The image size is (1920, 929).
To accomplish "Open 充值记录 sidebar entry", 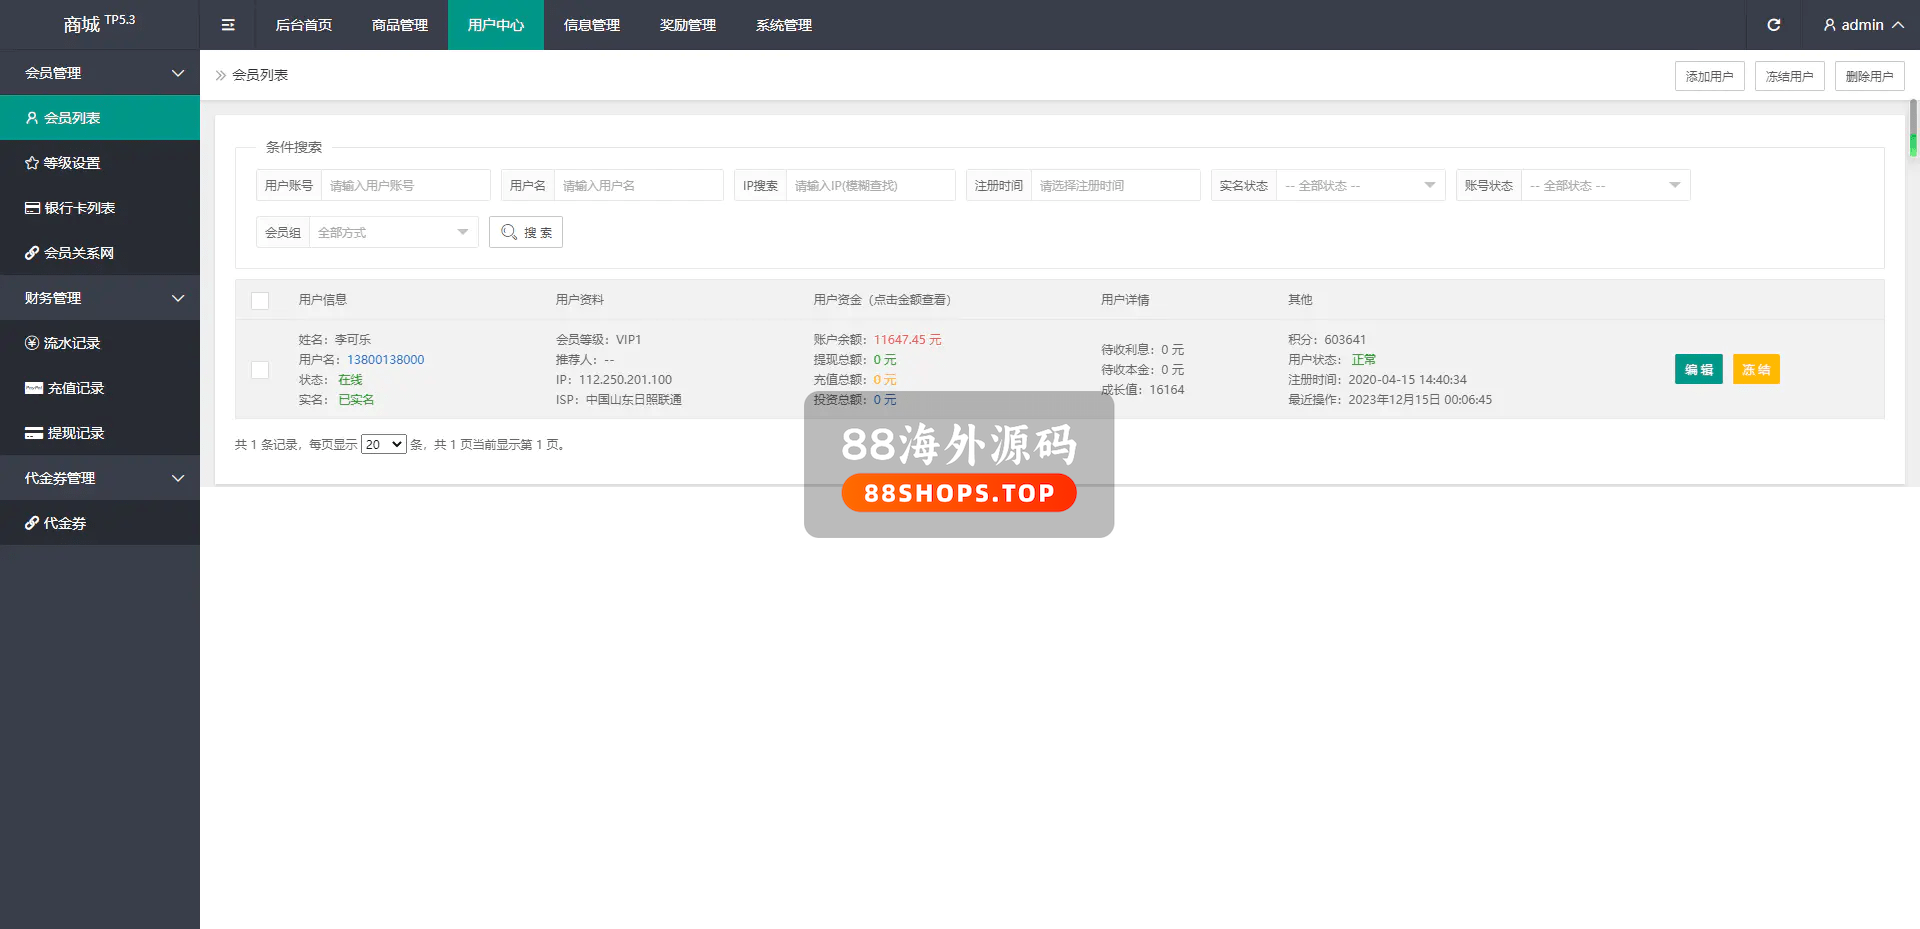I will coord(74,388).
